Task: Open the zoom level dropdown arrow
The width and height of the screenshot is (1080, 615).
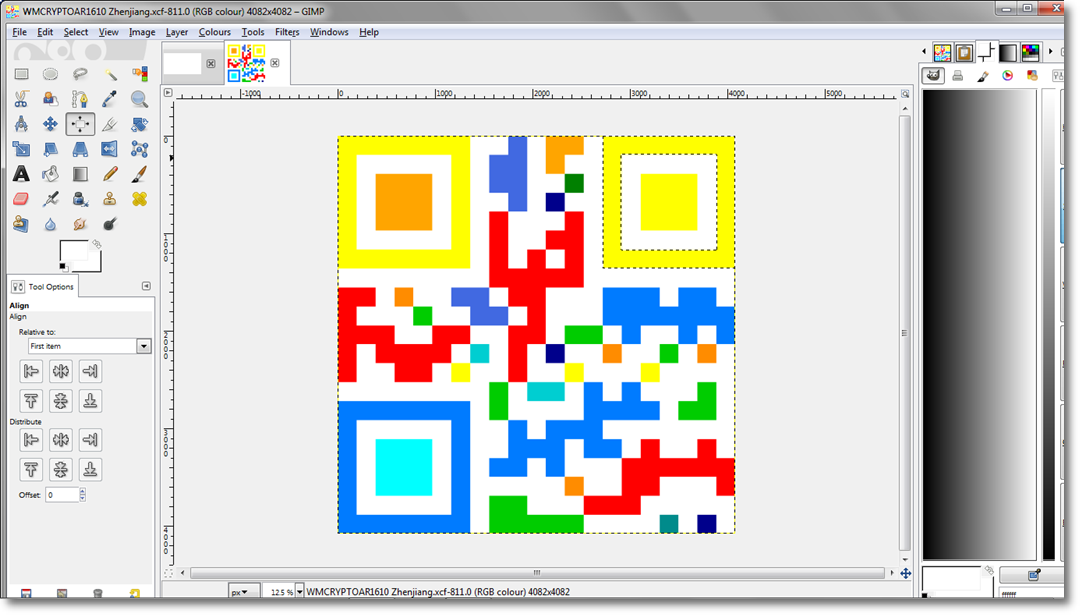Action: [300, 592]
